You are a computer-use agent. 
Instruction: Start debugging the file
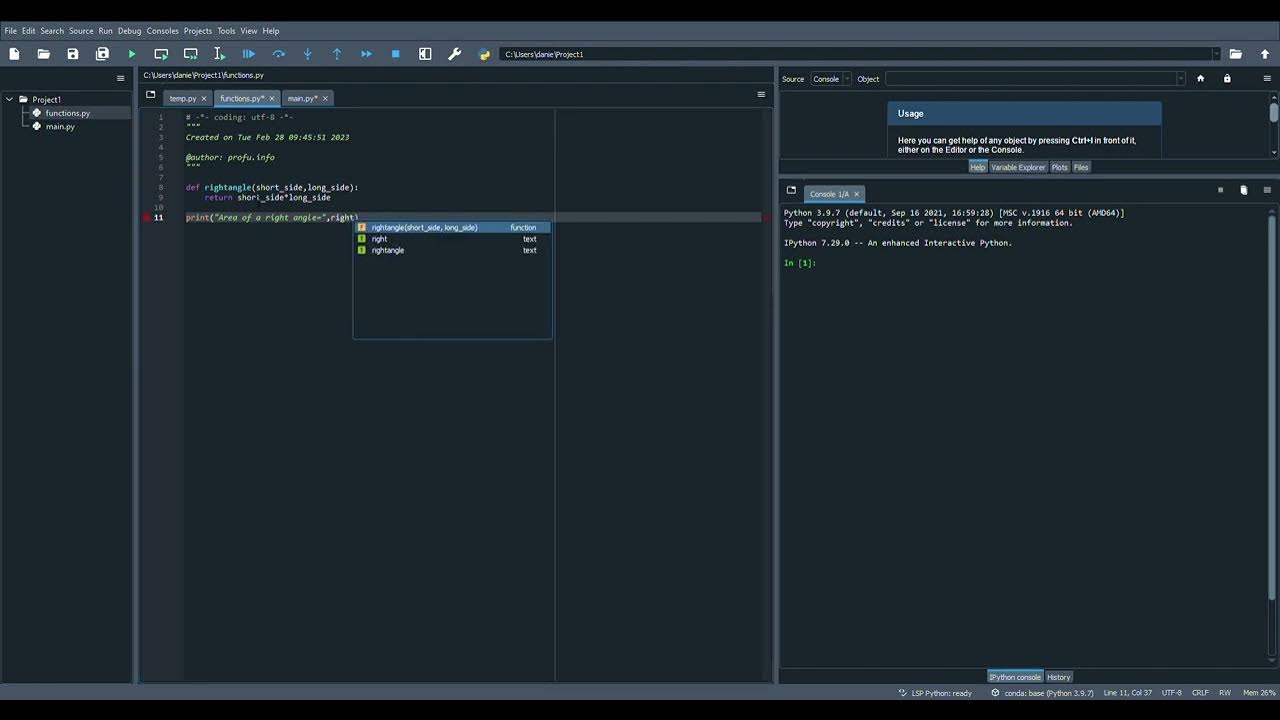click(x=249, y=54)
